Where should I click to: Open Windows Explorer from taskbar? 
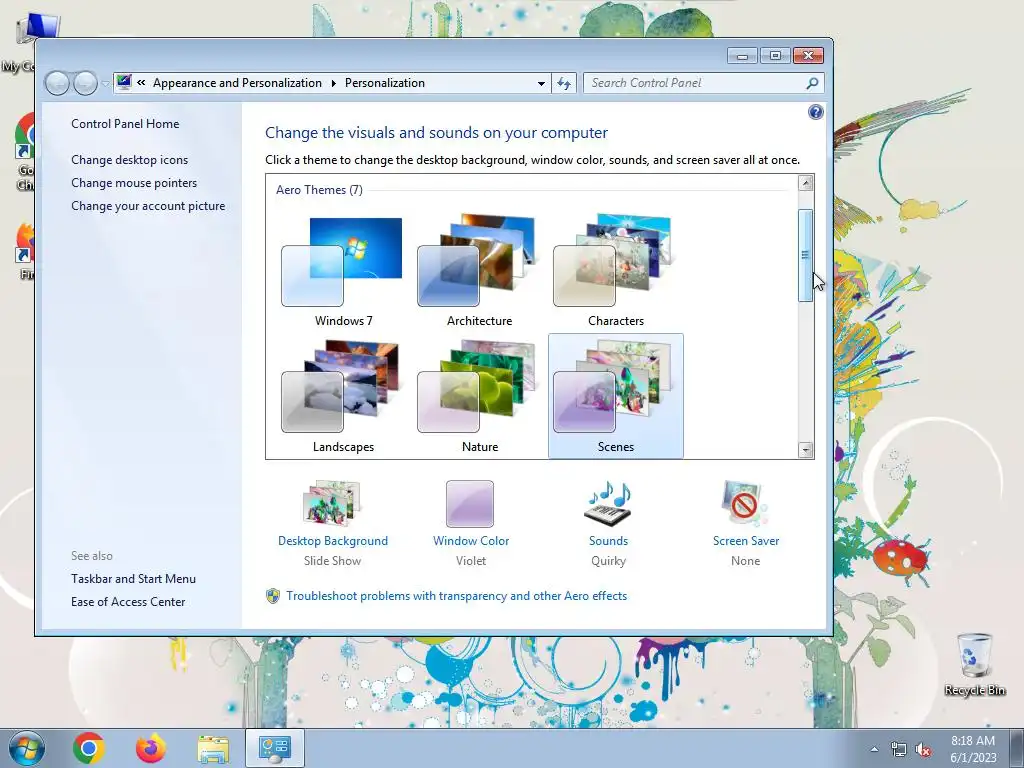(x=213, y=749)
